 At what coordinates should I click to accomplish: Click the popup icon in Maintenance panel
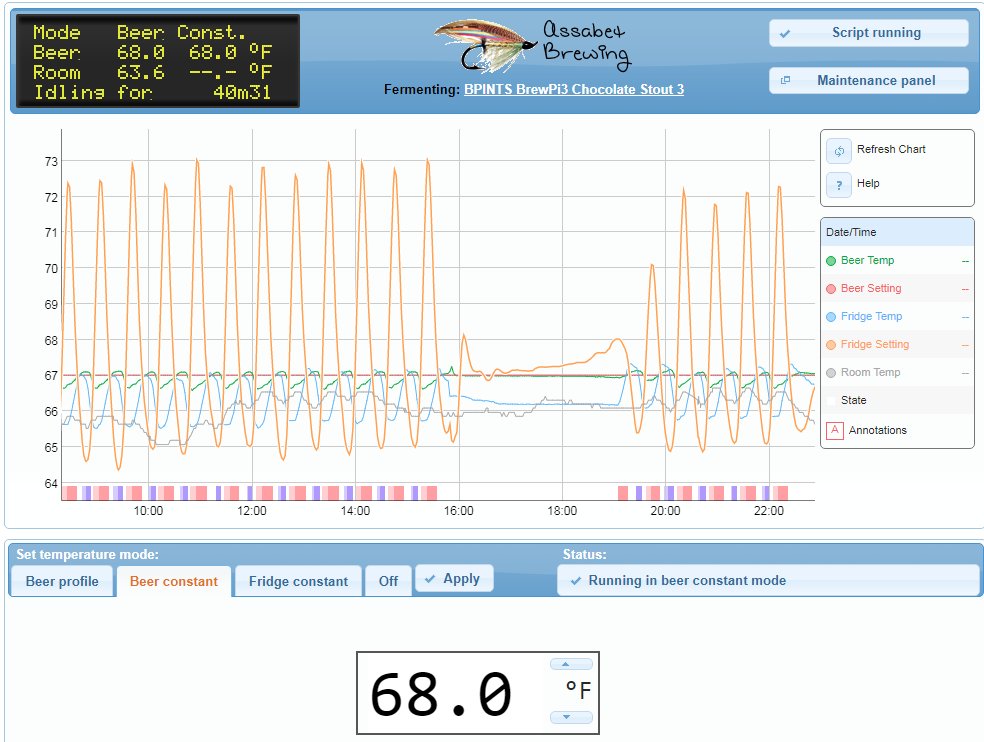click(784, 80)
